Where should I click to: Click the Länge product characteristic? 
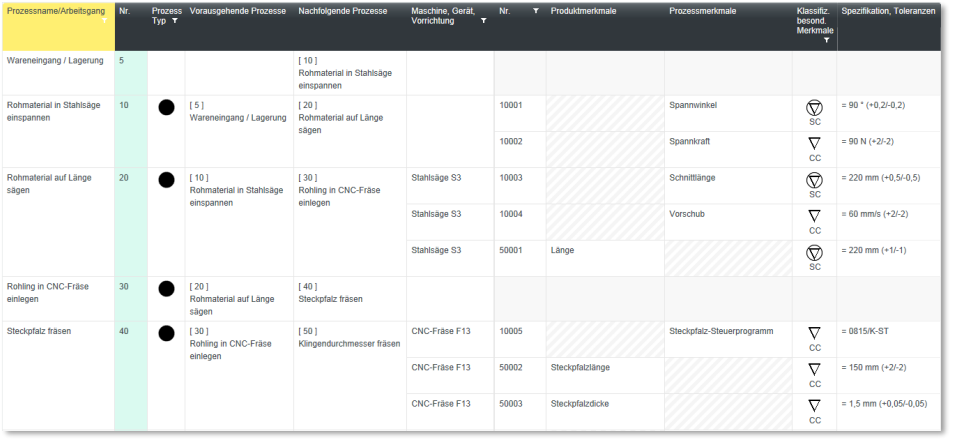563,250
